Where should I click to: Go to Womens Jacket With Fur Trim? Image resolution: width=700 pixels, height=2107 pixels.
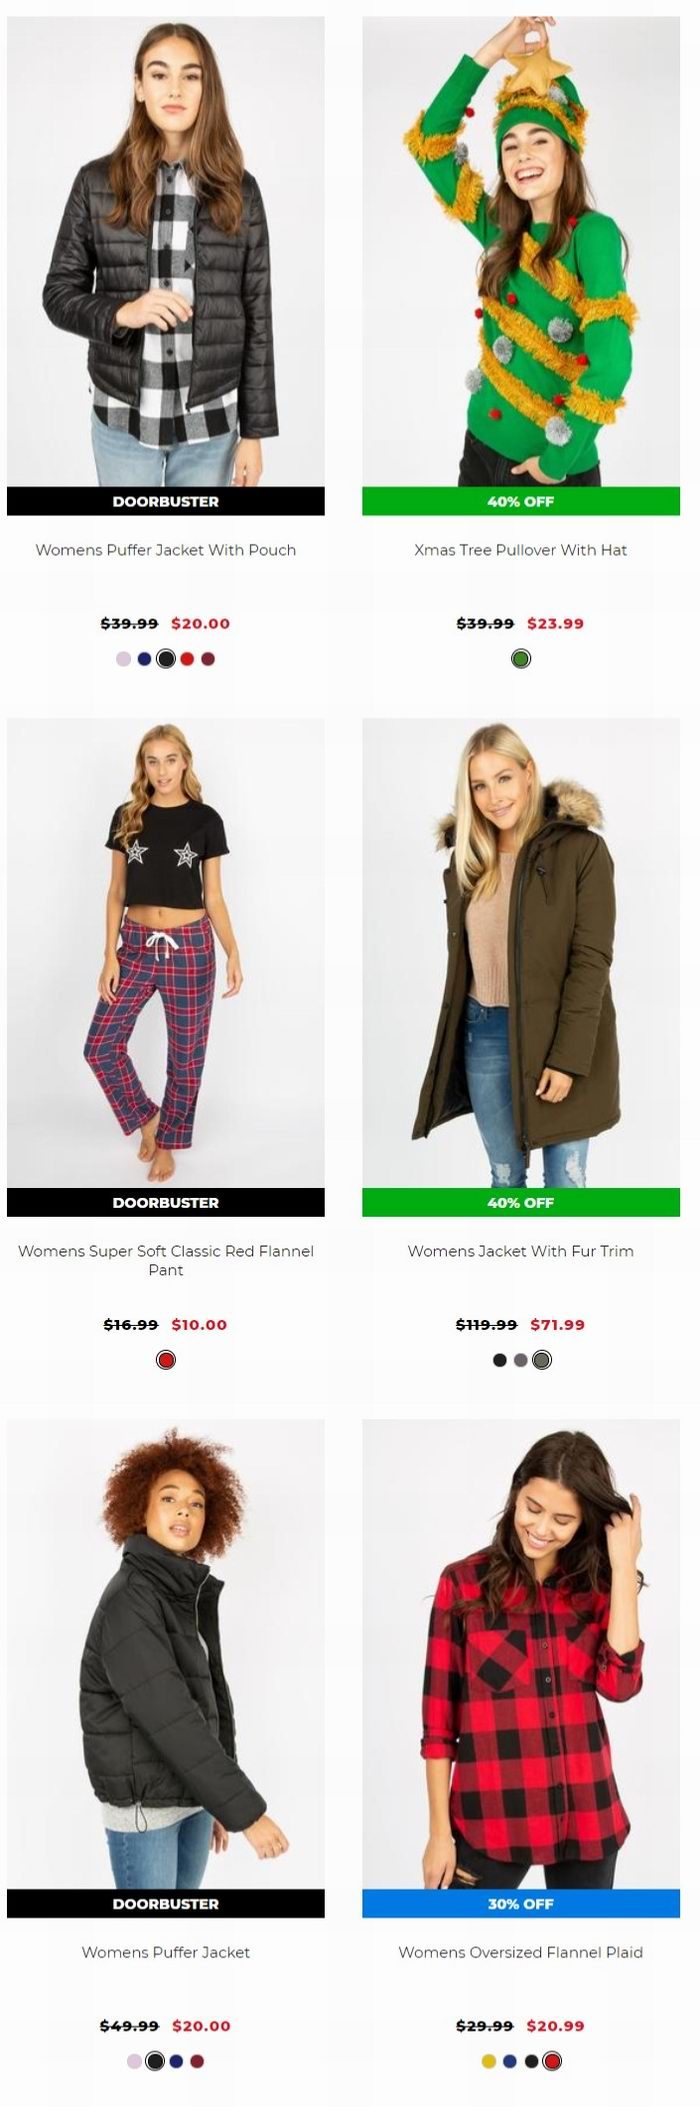(x=520, y=1251)
